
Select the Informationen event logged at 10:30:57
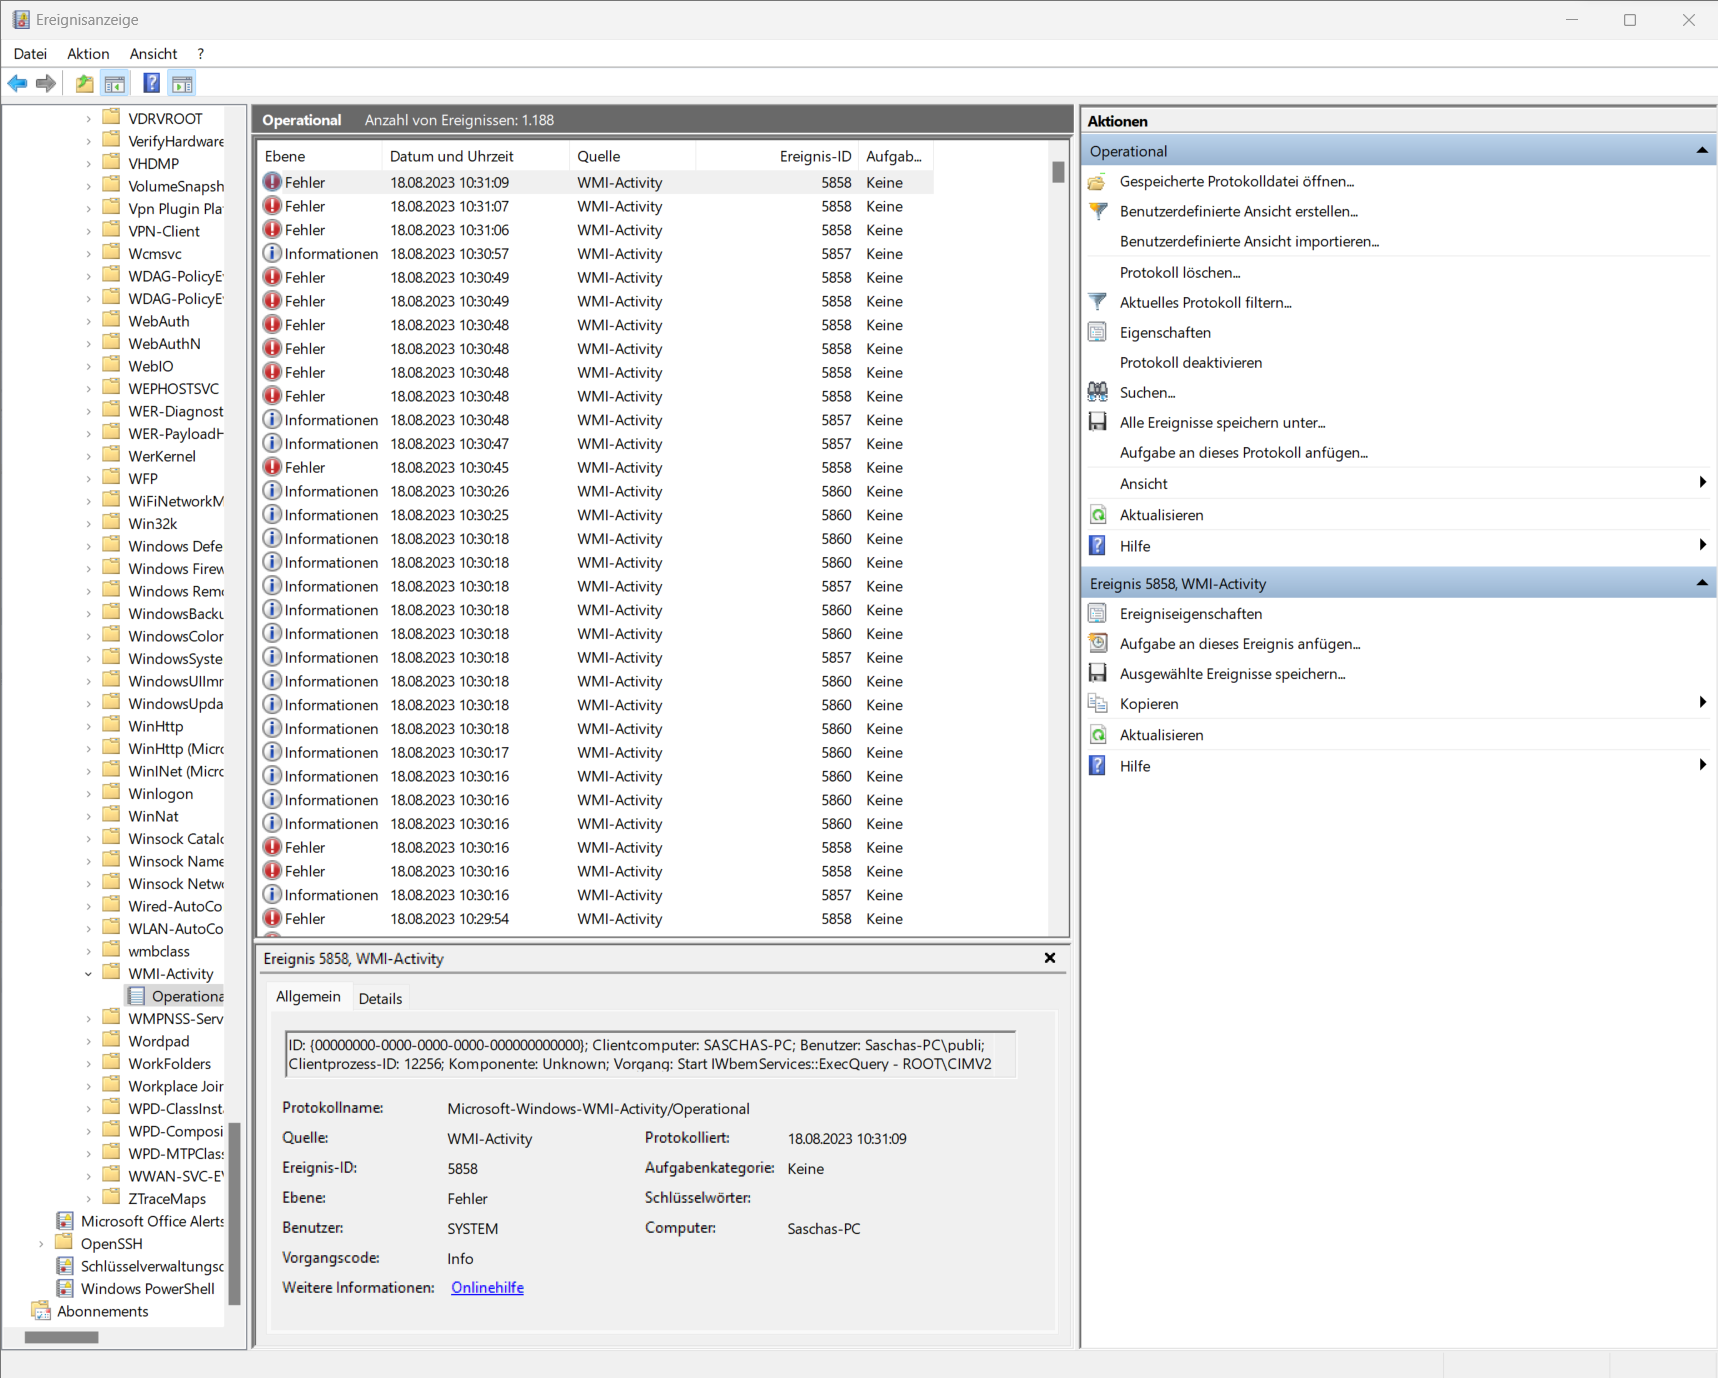coord(596,254)
